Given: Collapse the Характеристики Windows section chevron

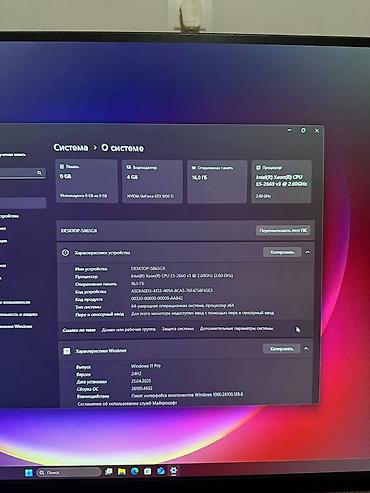Looking at the screenshot, I should click(306, 349).
